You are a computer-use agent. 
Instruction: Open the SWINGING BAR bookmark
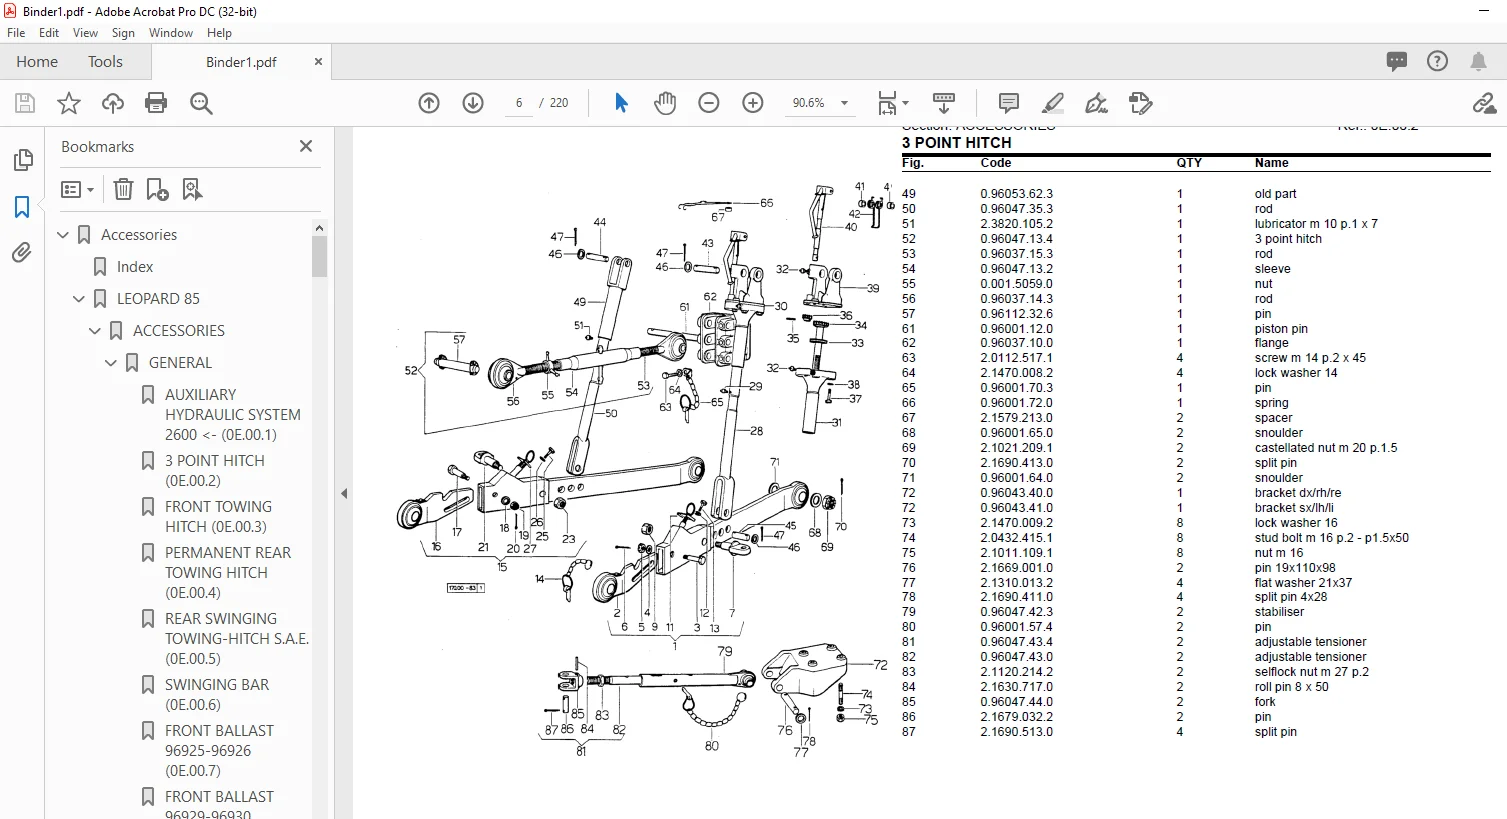pos(217,695)
